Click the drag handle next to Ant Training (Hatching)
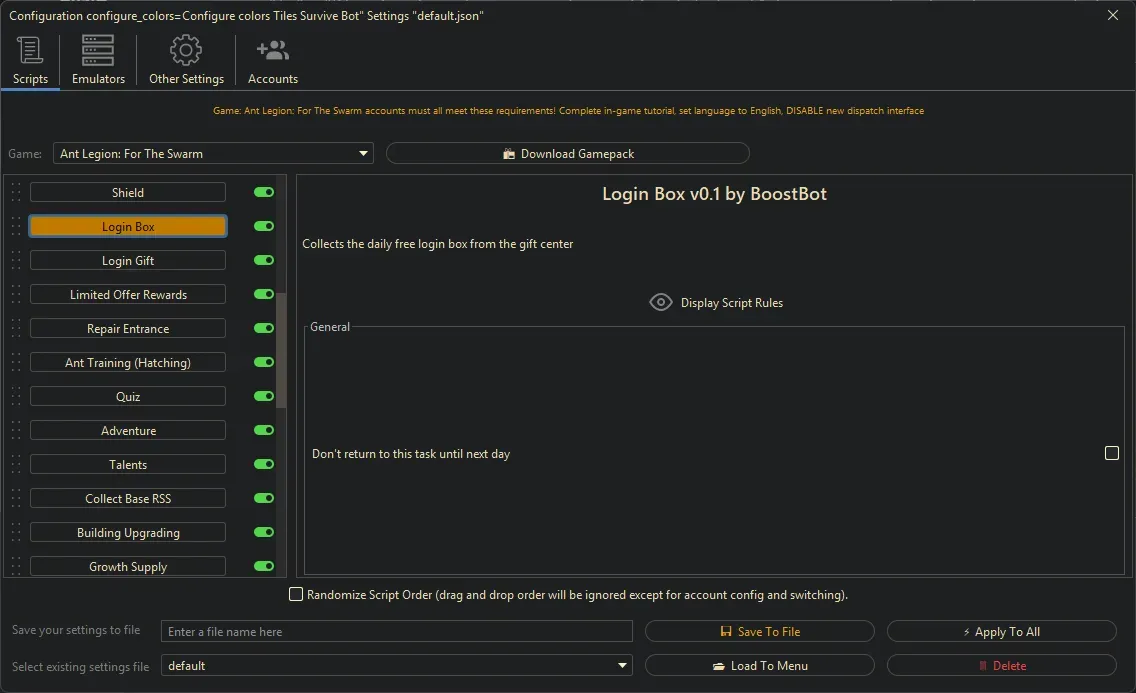This screenshot has height=693, width=1136. click(x=16, y=362)
